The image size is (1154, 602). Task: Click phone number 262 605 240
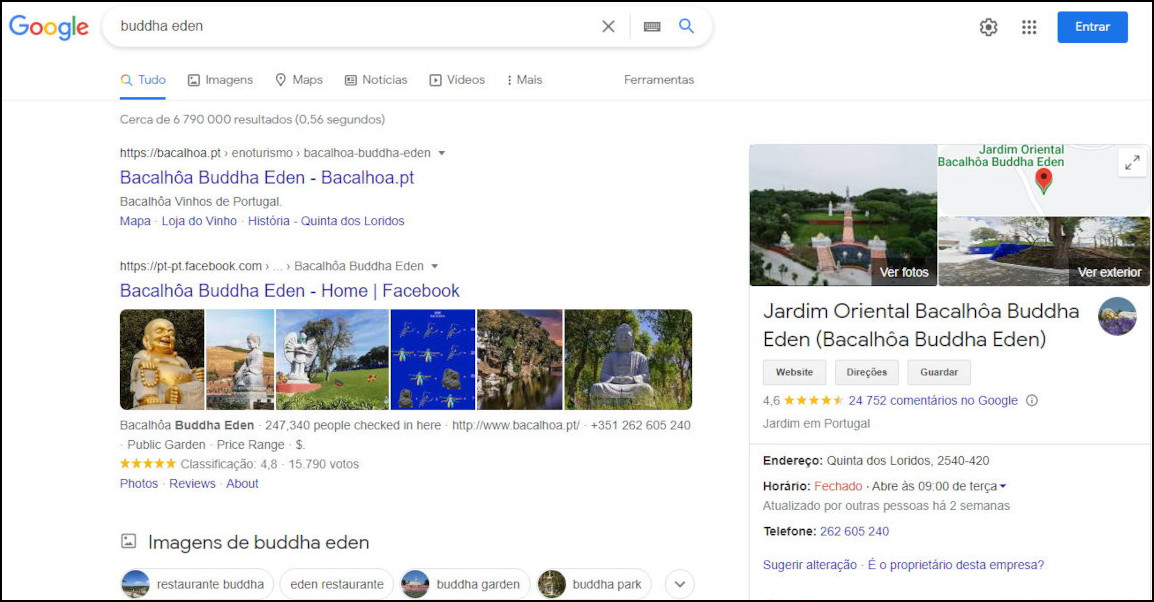(854, 531)
